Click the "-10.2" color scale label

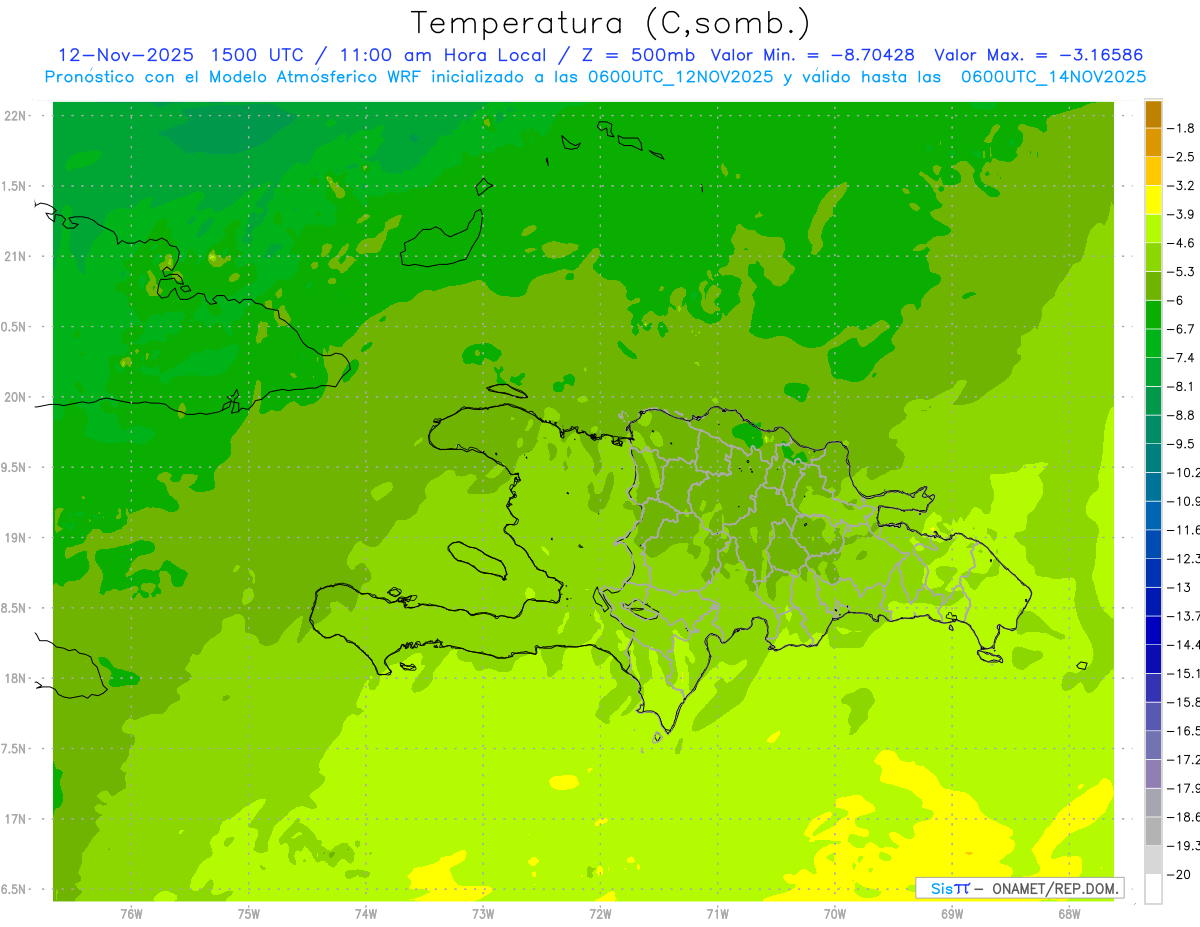(x=1184, y=472)
